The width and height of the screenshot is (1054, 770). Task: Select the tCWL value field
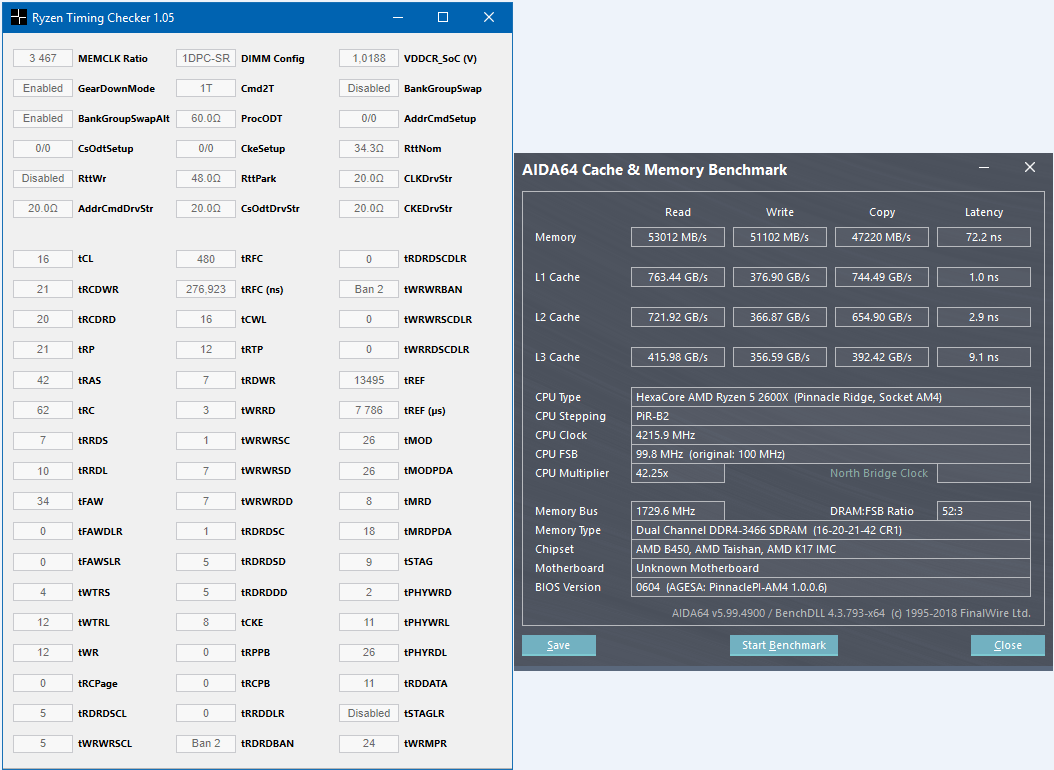pyautogui.click(x=206, y=319)
